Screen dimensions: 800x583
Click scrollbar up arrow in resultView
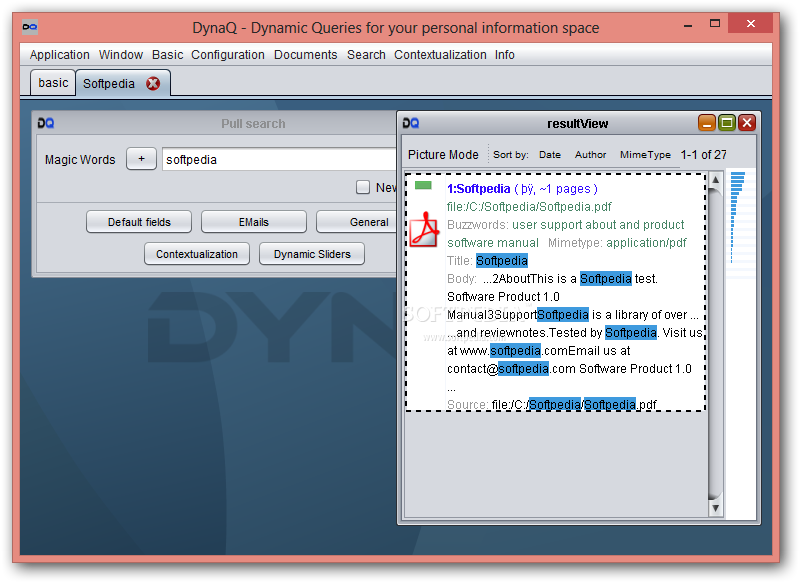pos(715,180)
